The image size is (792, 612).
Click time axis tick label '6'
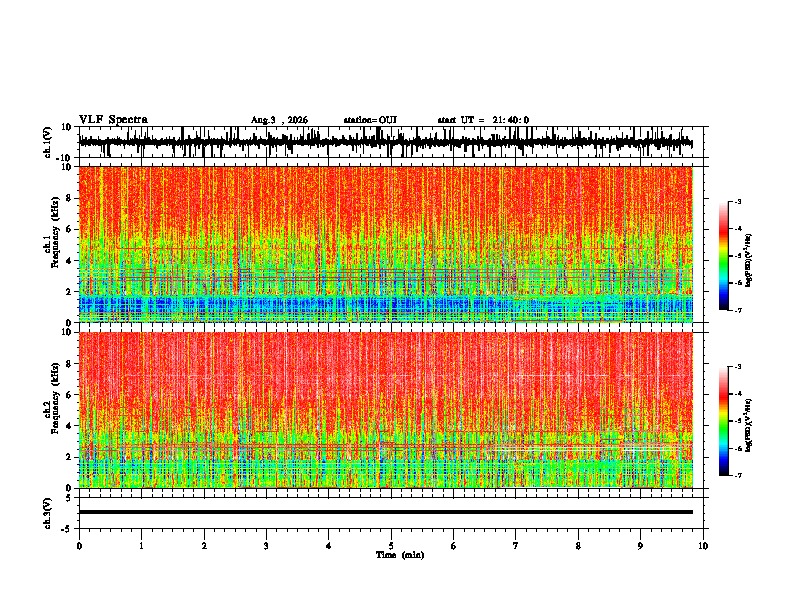pos(454,546)
